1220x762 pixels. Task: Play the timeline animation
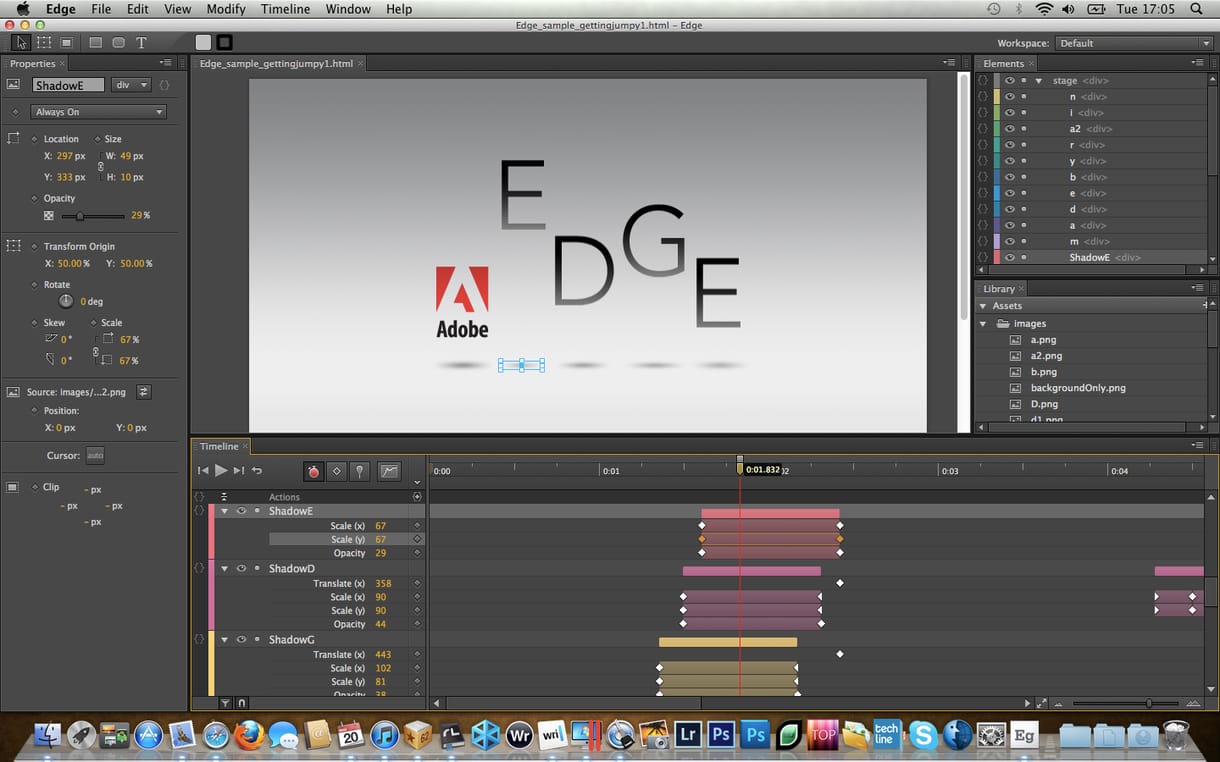pos(221,470)
